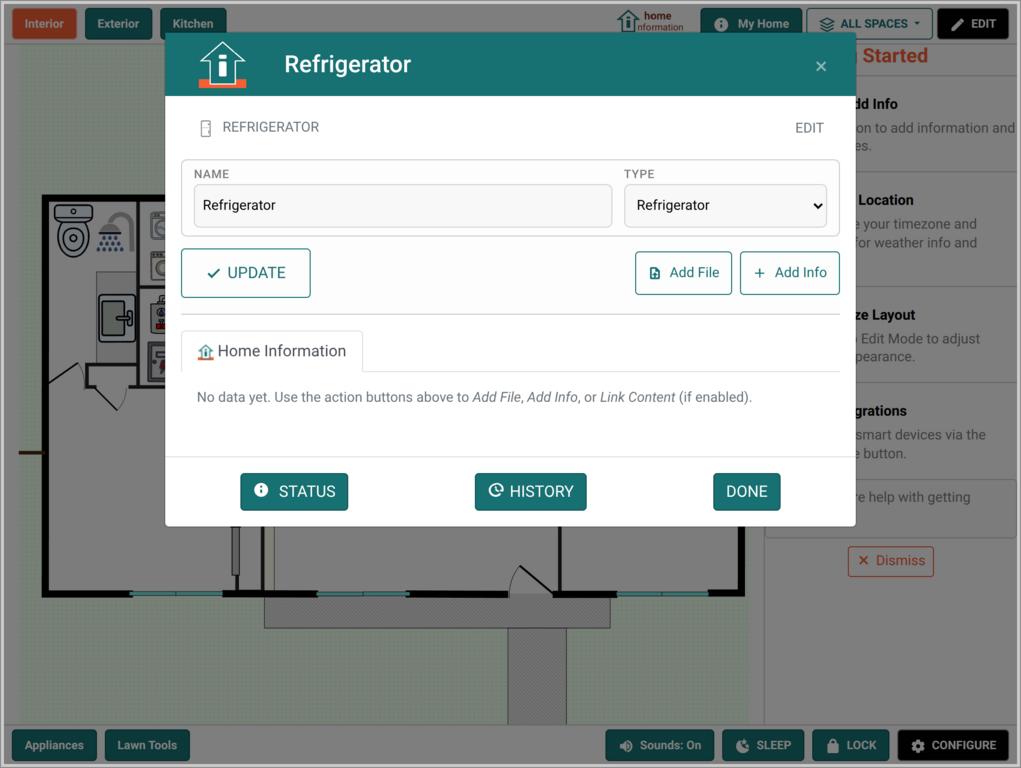Viewport: 1021px width, 768px height.
Task: Open the ALL SPACES dropdown
Action: point(869,24)
